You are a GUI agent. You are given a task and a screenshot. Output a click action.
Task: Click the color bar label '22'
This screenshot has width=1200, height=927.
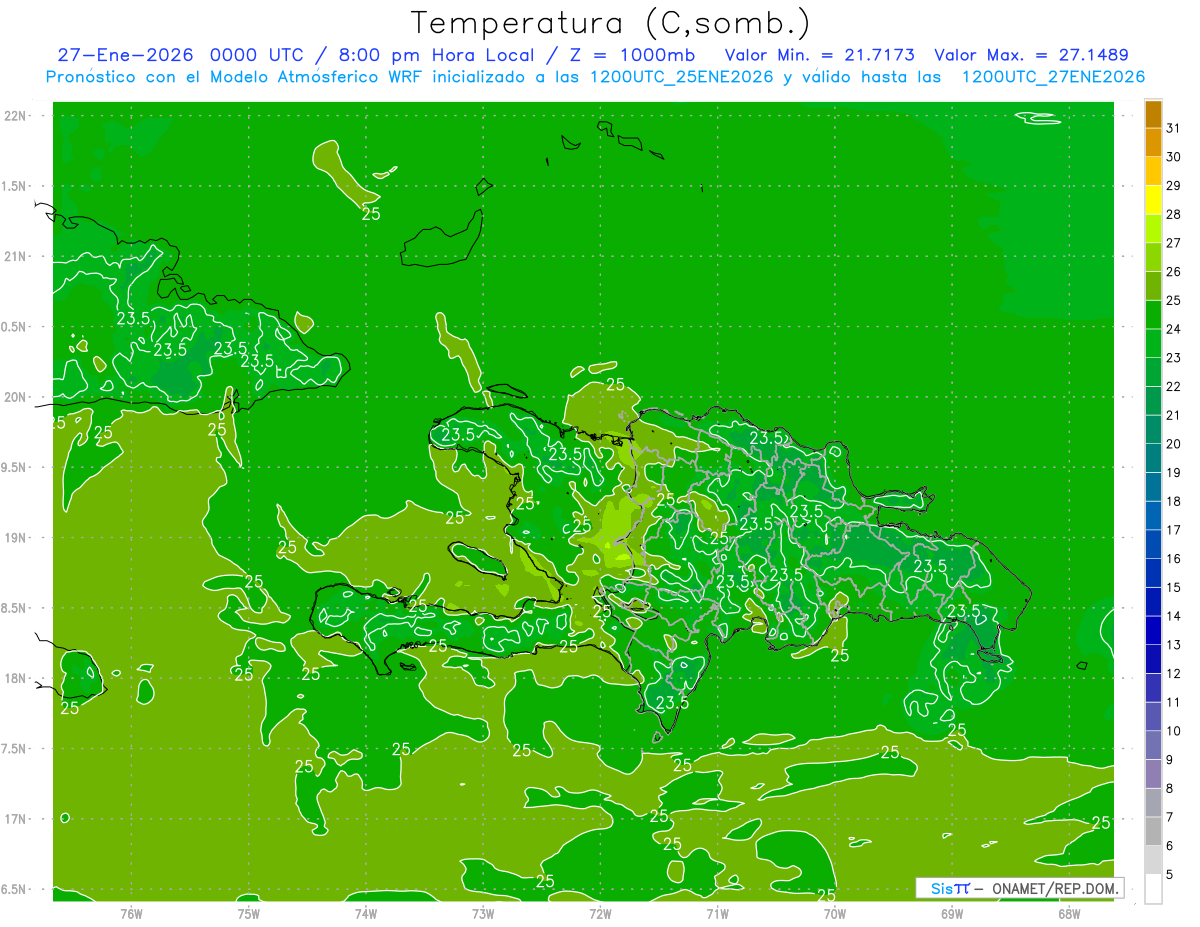(1174, 386)
